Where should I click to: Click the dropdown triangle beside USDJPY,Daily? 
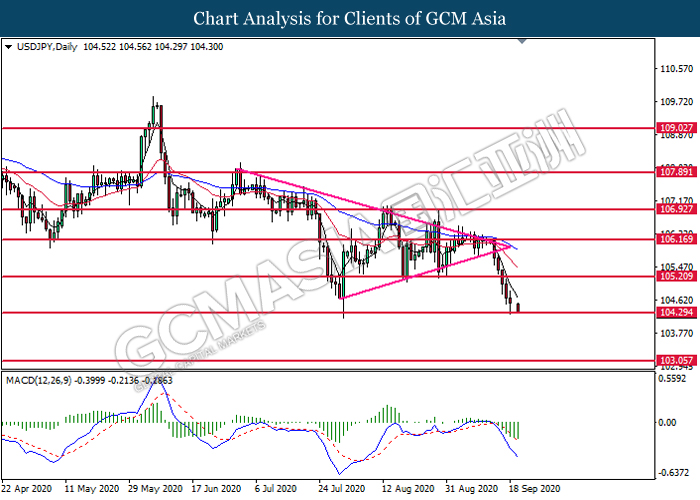[8, 47]
